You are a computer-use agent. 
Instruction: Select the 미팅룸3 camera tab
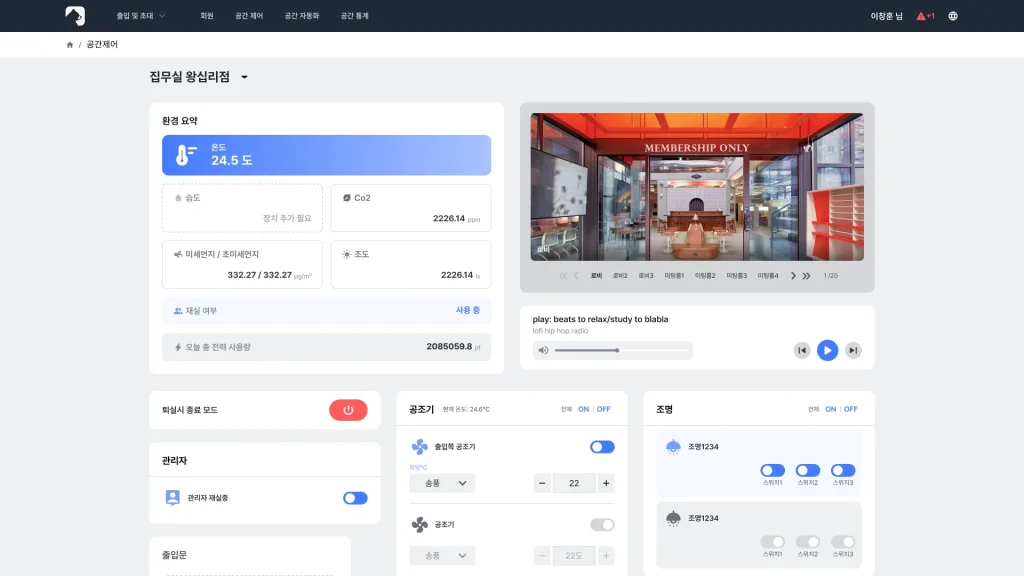coord(737,276)
